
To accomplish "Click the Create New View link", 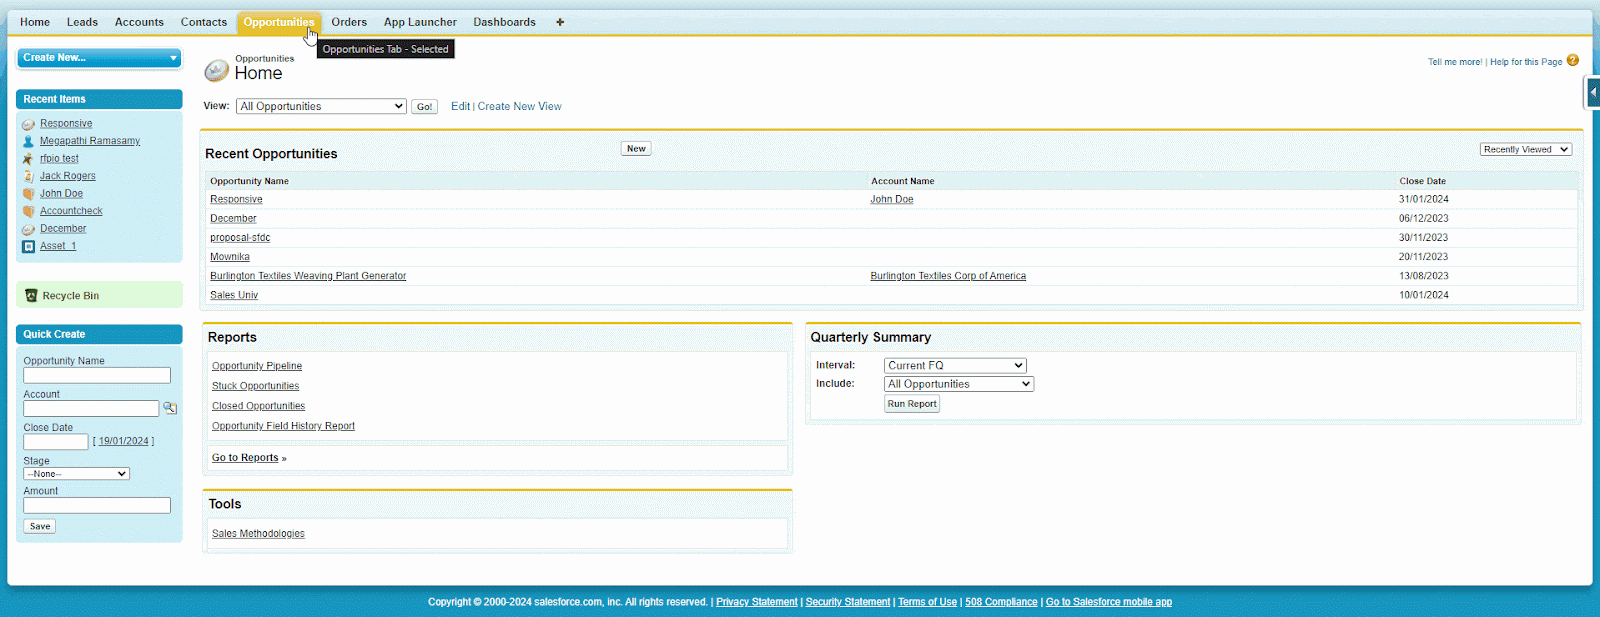I will (x=519, y=106).
